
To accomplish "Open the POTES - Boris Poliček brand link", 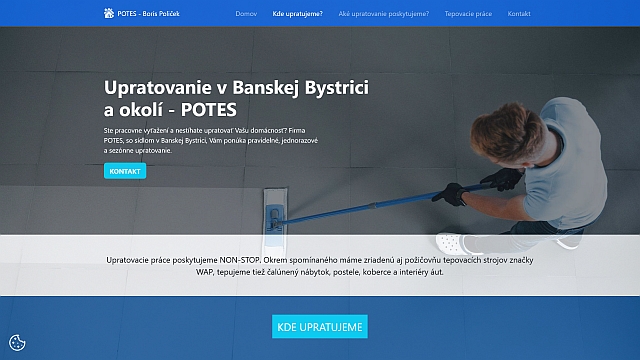I will (x=142, y=13).
